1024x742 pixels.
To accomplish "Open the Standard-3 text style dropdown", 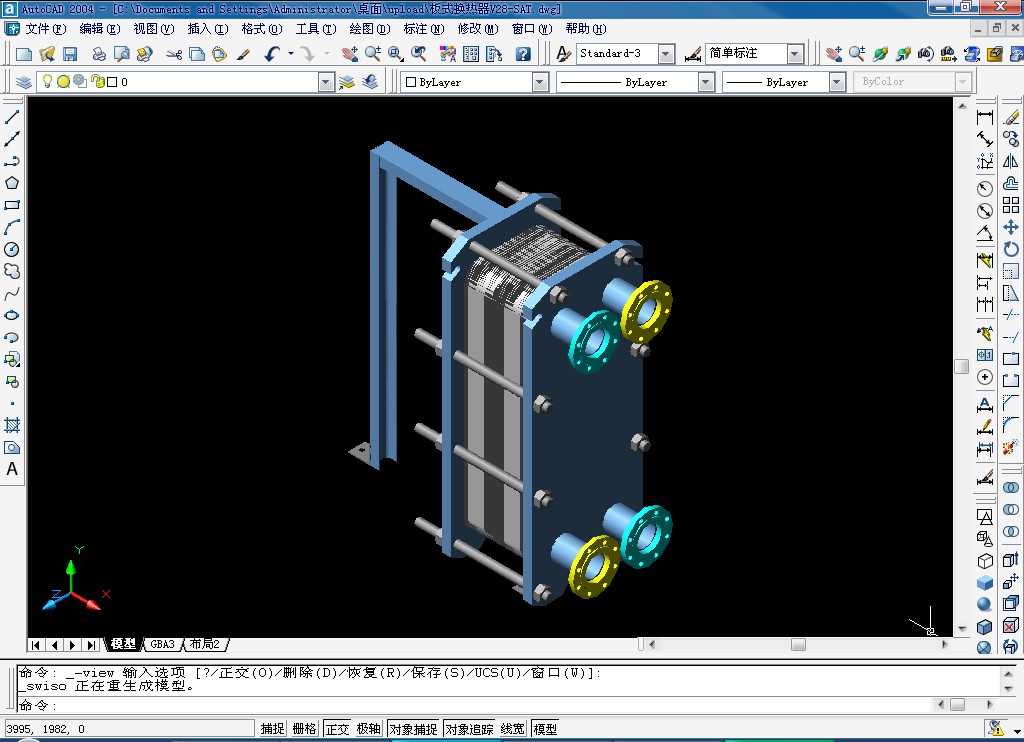I will click(x=666, y=54).
